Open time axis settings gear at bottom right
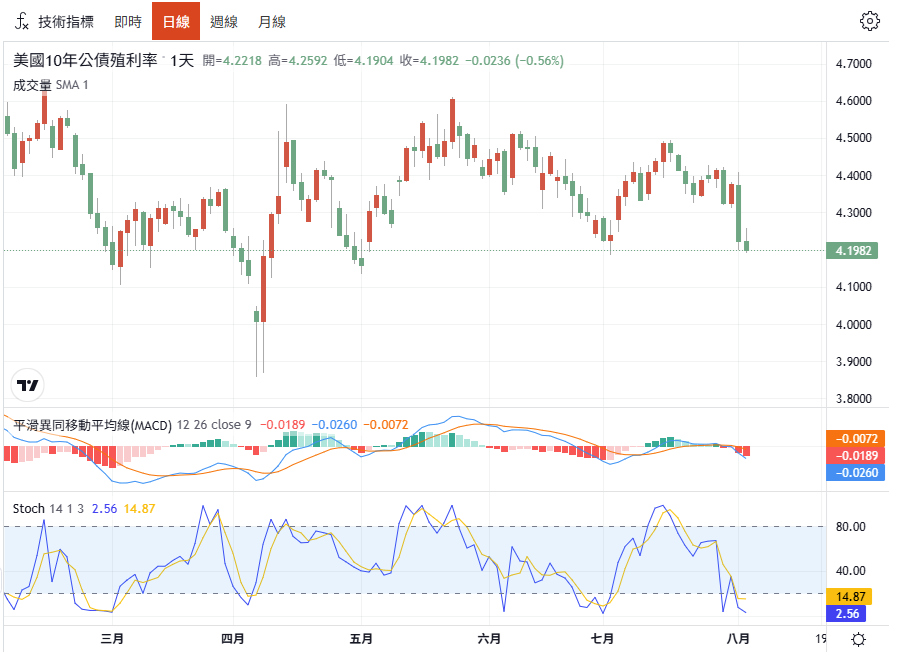This screenshot has width=907, height=668. click(858, 640)
